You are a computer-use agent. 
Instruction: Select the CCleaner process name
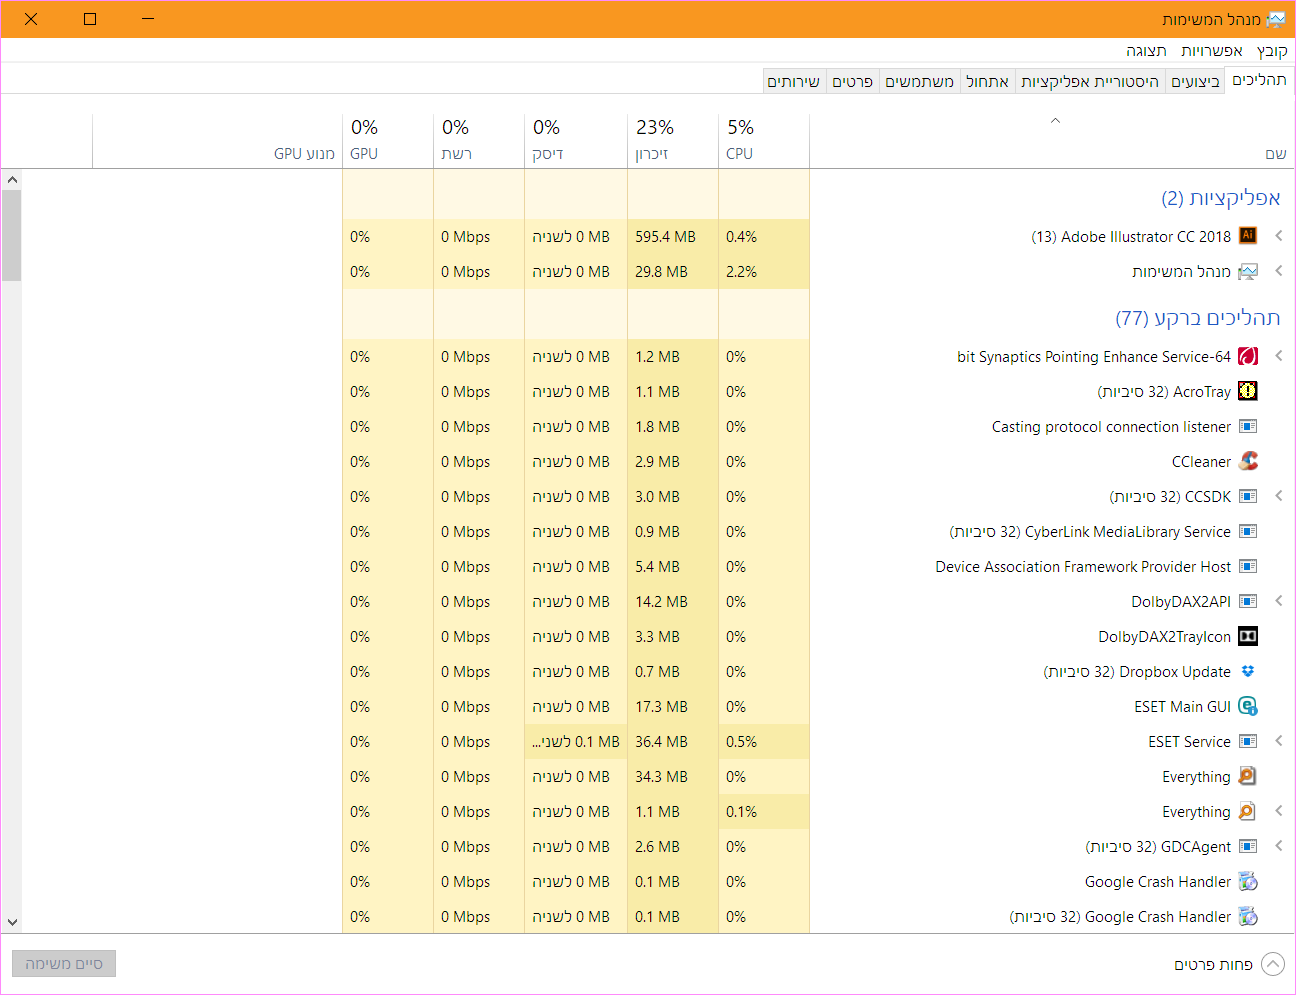(1201, 462)
